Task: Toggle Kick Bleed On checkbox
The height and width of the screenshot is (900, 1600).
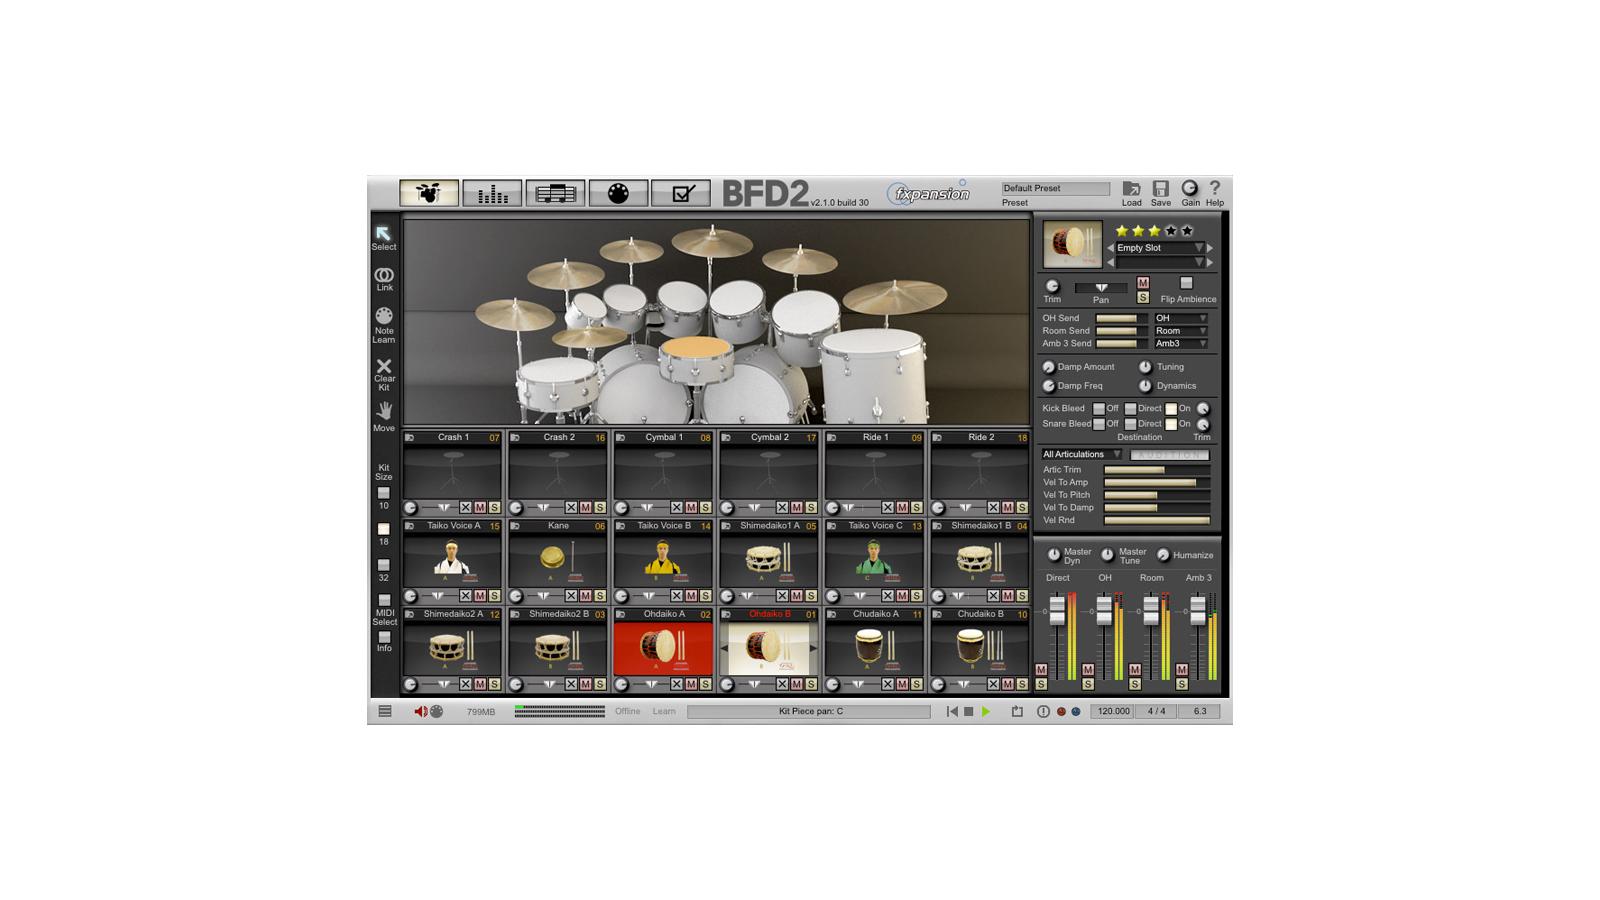Action: (x=1171, y=409)
